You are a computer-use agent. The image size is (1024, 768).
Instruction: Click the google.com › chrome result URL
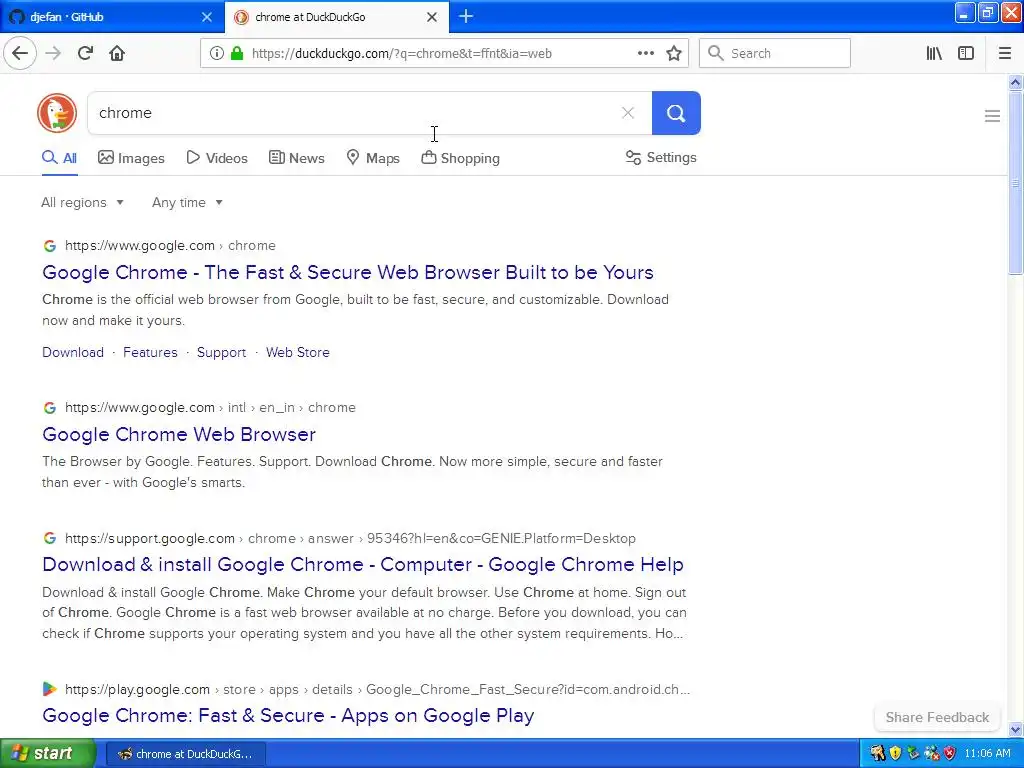(x=170, y=246)
